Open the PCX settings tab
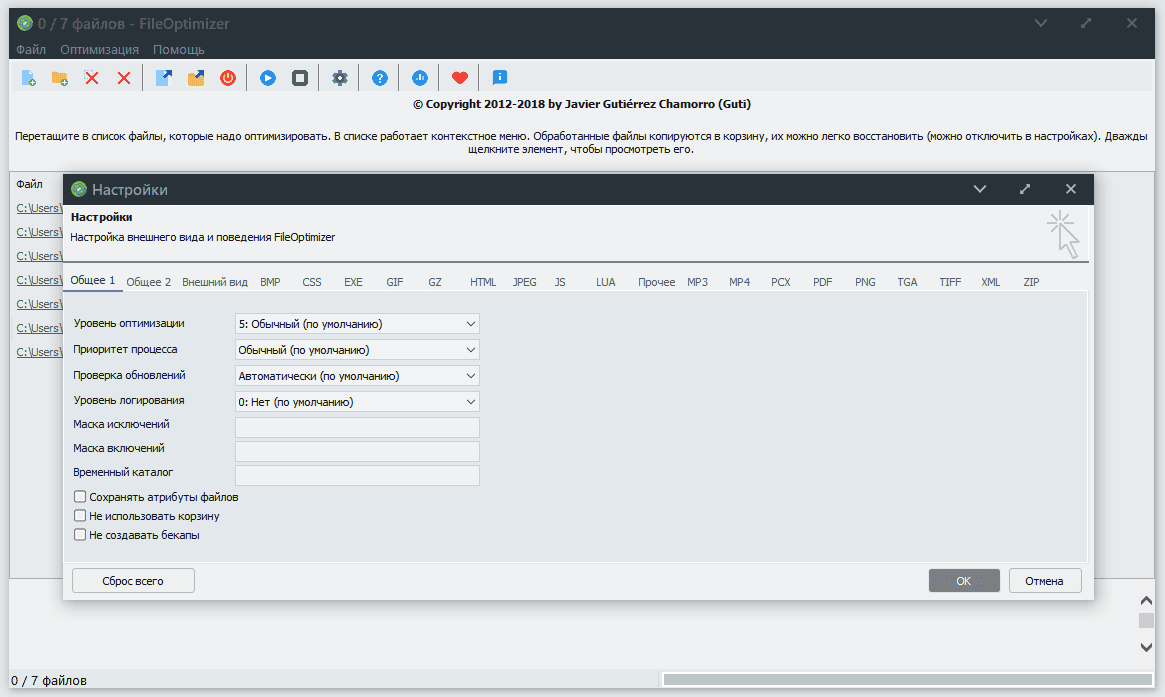 pos(781,282)
